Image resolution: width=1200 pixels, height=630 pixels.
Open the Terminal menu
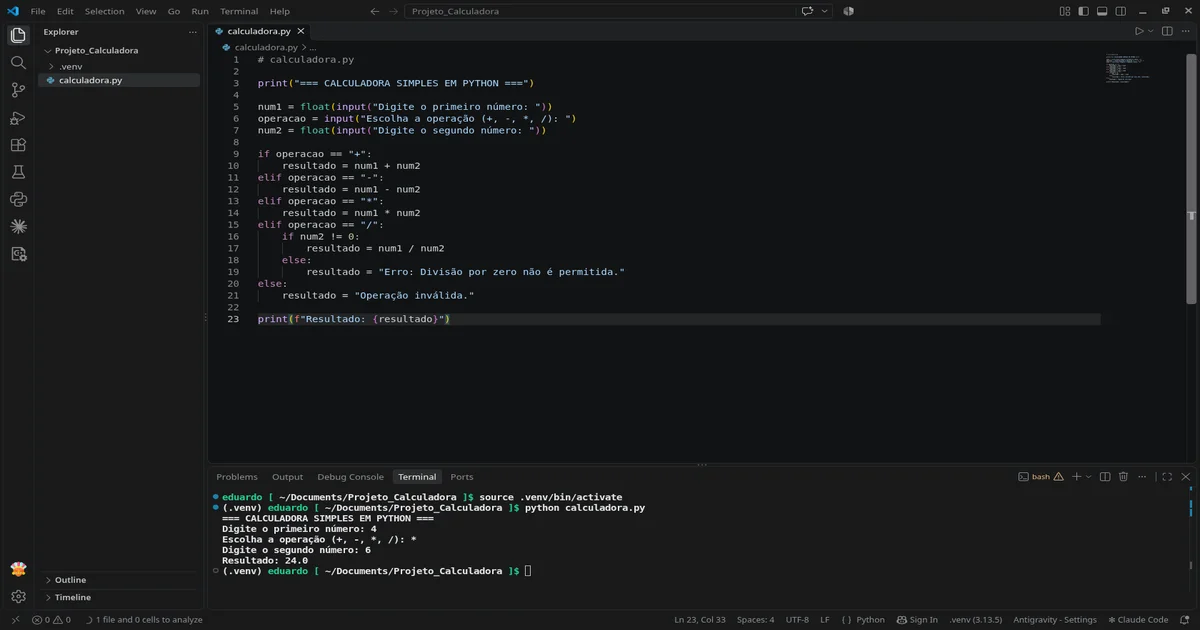click(239, 11)
